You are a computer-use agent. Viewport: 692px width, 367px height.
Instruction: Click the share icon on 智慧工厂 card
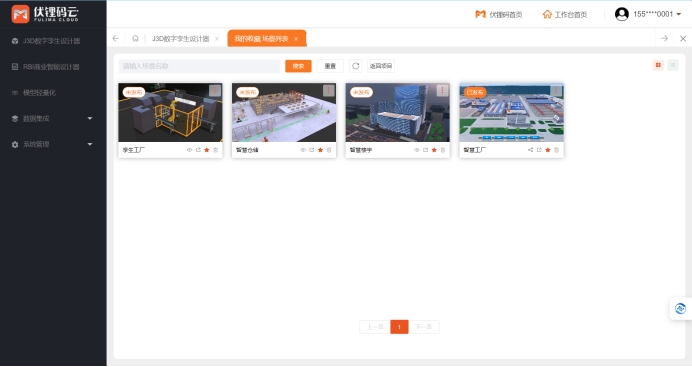point(530,150)
